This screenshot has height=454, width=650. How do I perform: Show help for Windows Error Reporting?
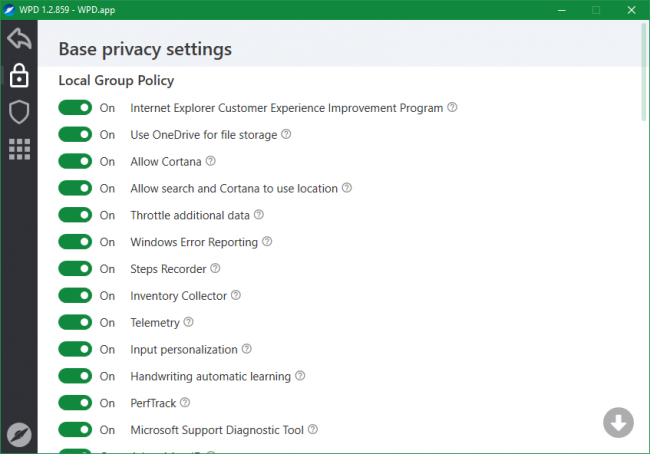[267, 241]
